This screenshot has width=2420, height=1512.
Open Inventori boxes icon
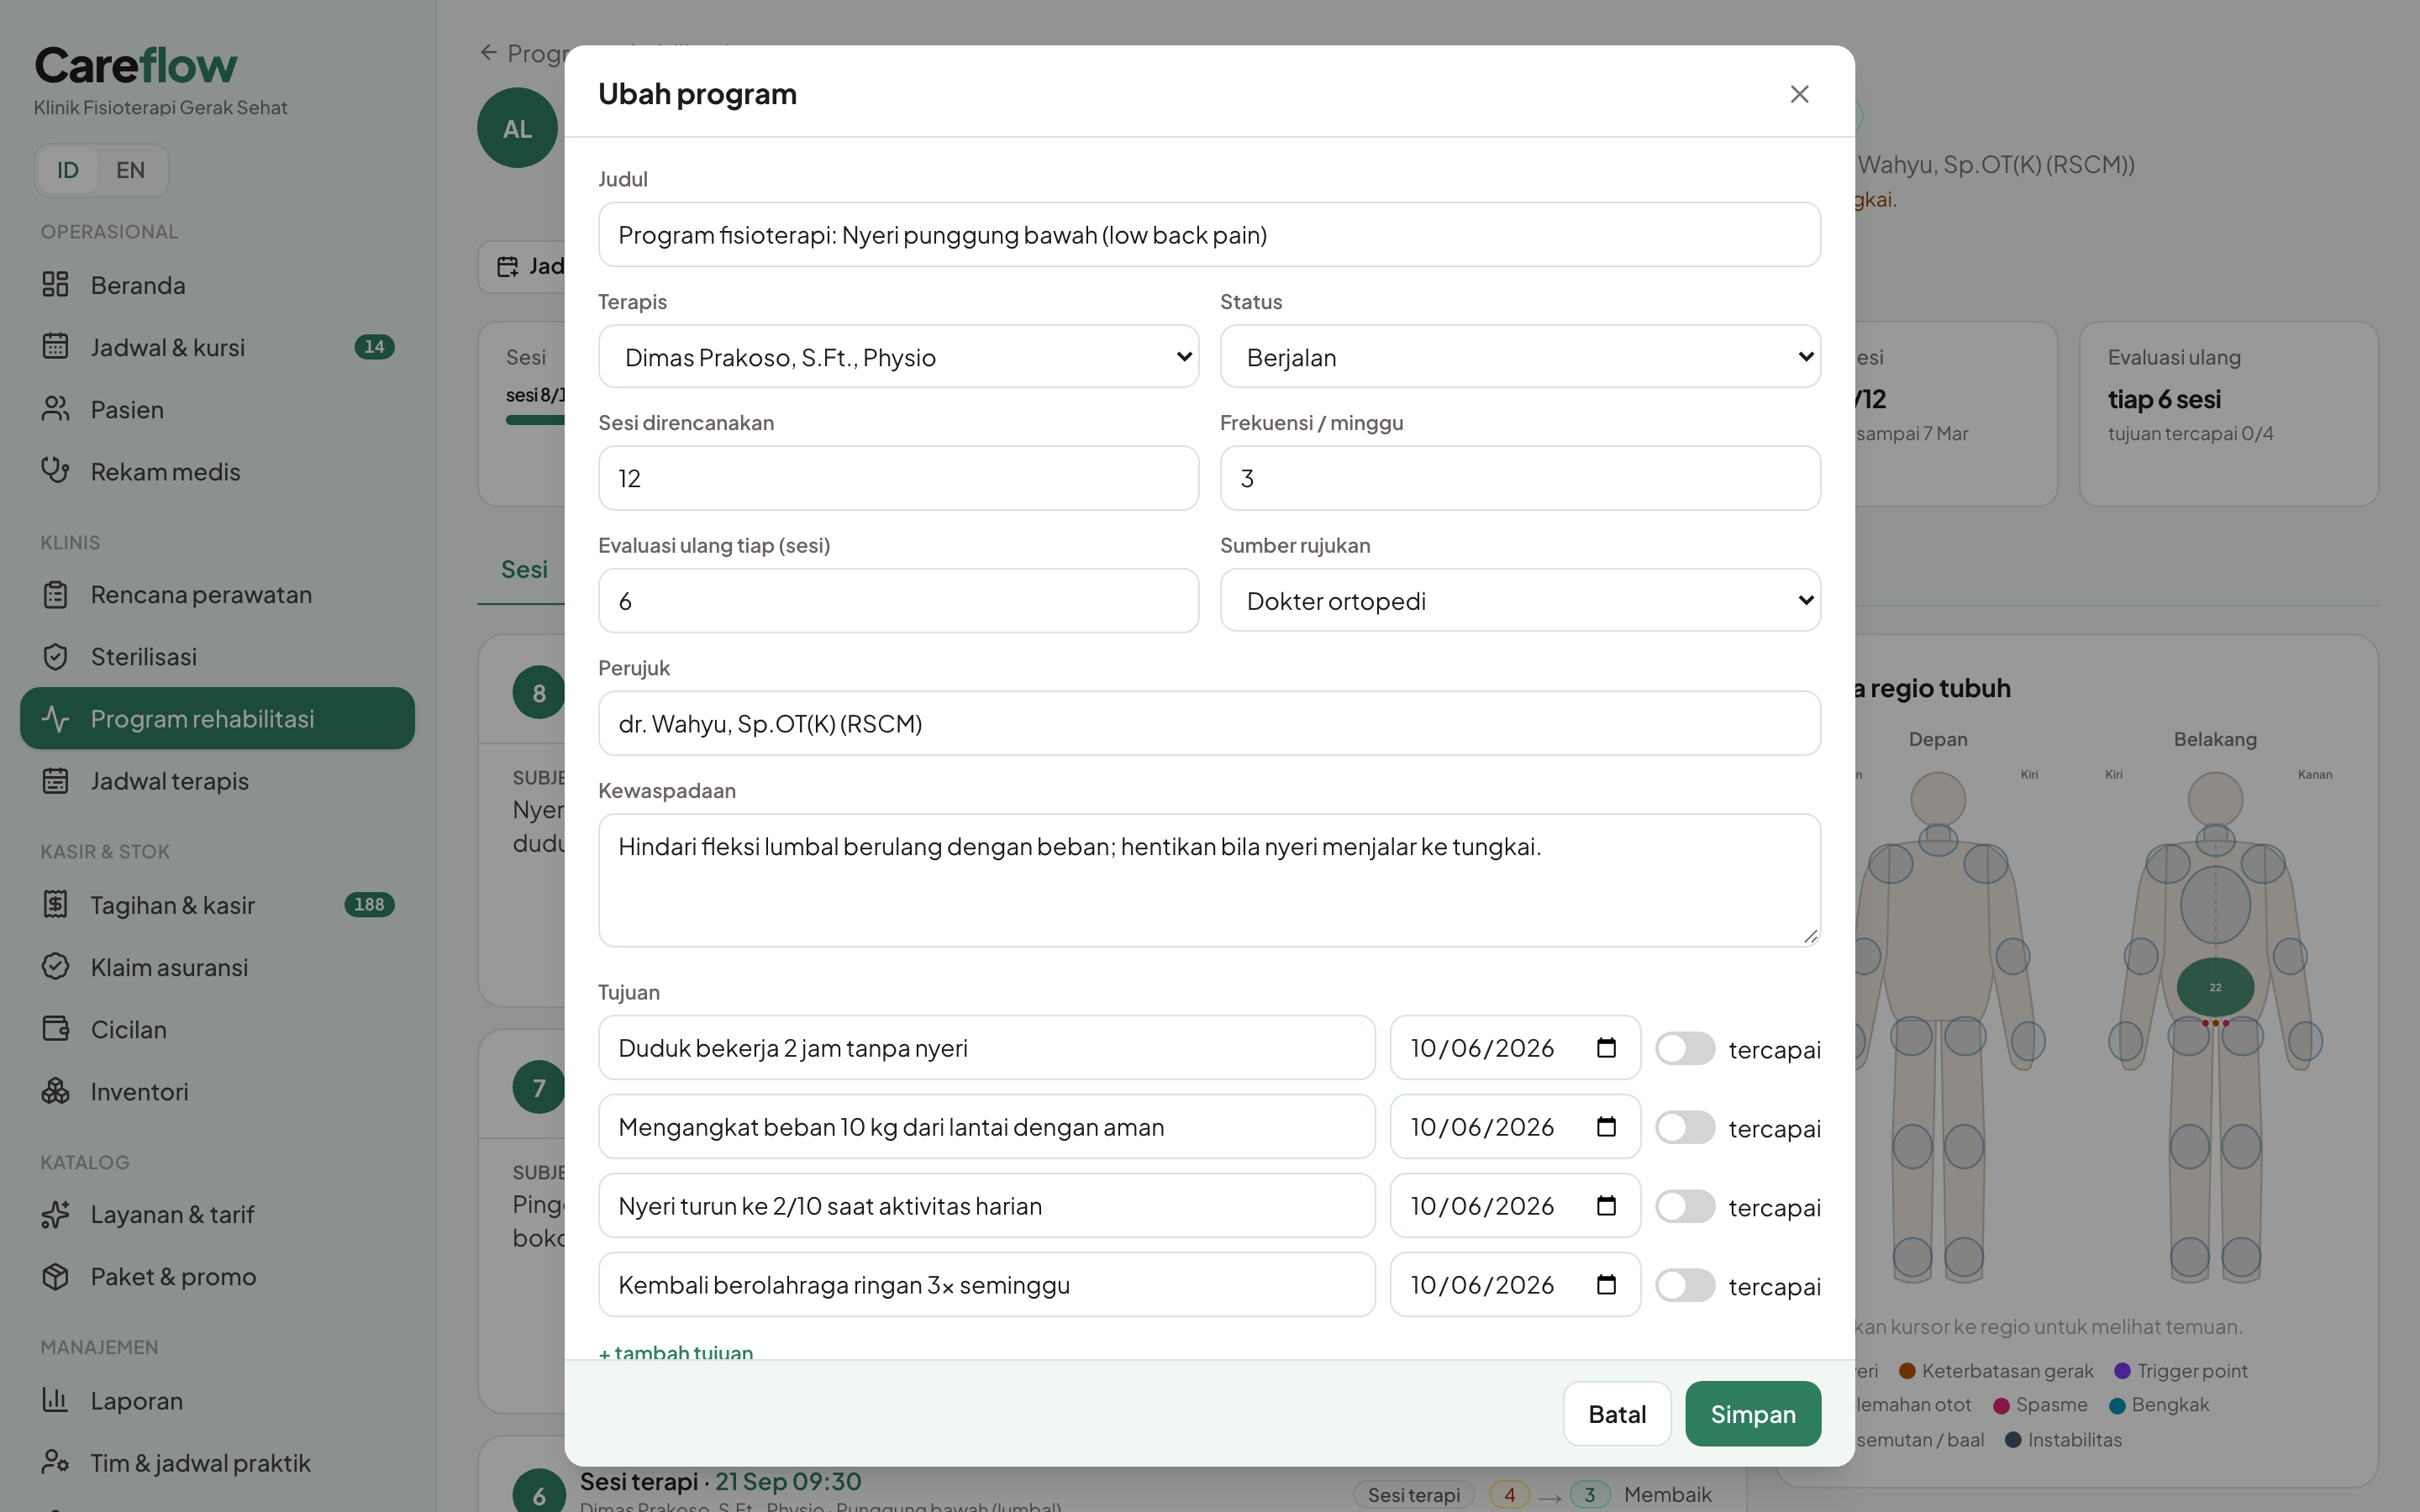coord(55,1091)
